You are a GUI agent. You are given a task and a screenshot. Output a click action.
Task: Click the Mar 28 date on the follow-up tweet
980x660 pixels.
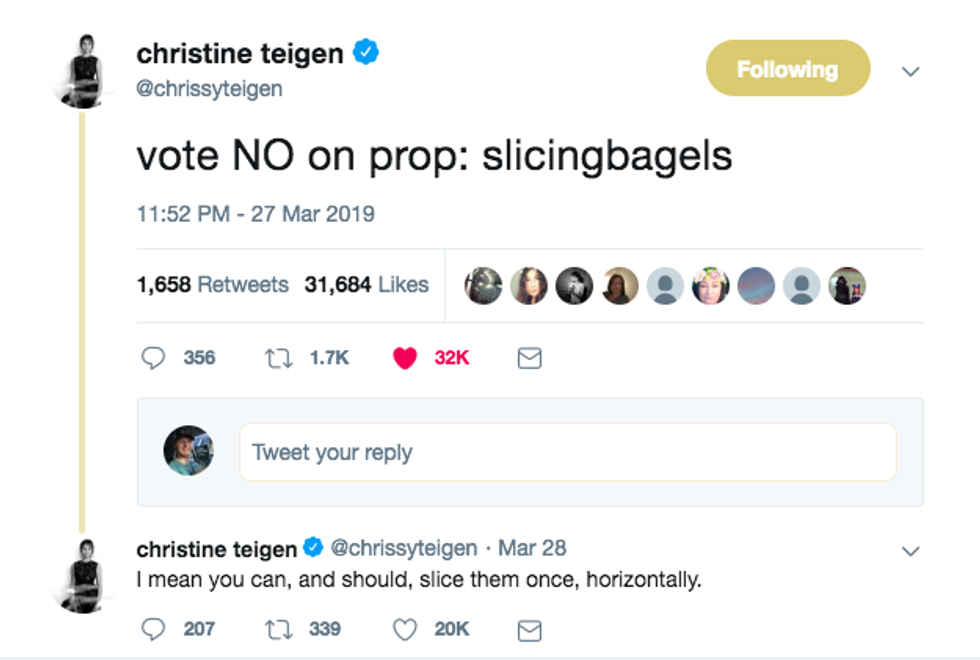532,548
